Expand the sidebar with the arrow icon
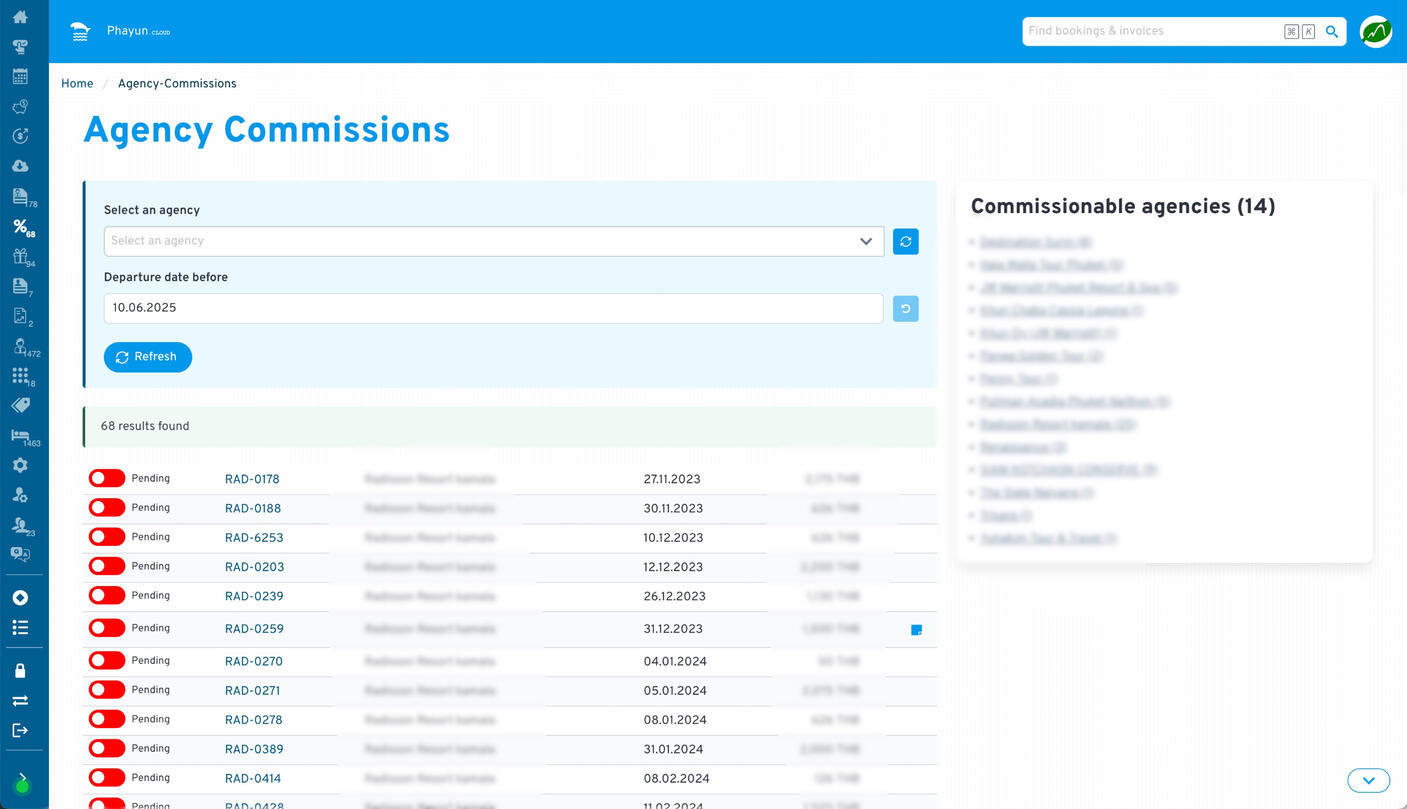 (22, 777)
